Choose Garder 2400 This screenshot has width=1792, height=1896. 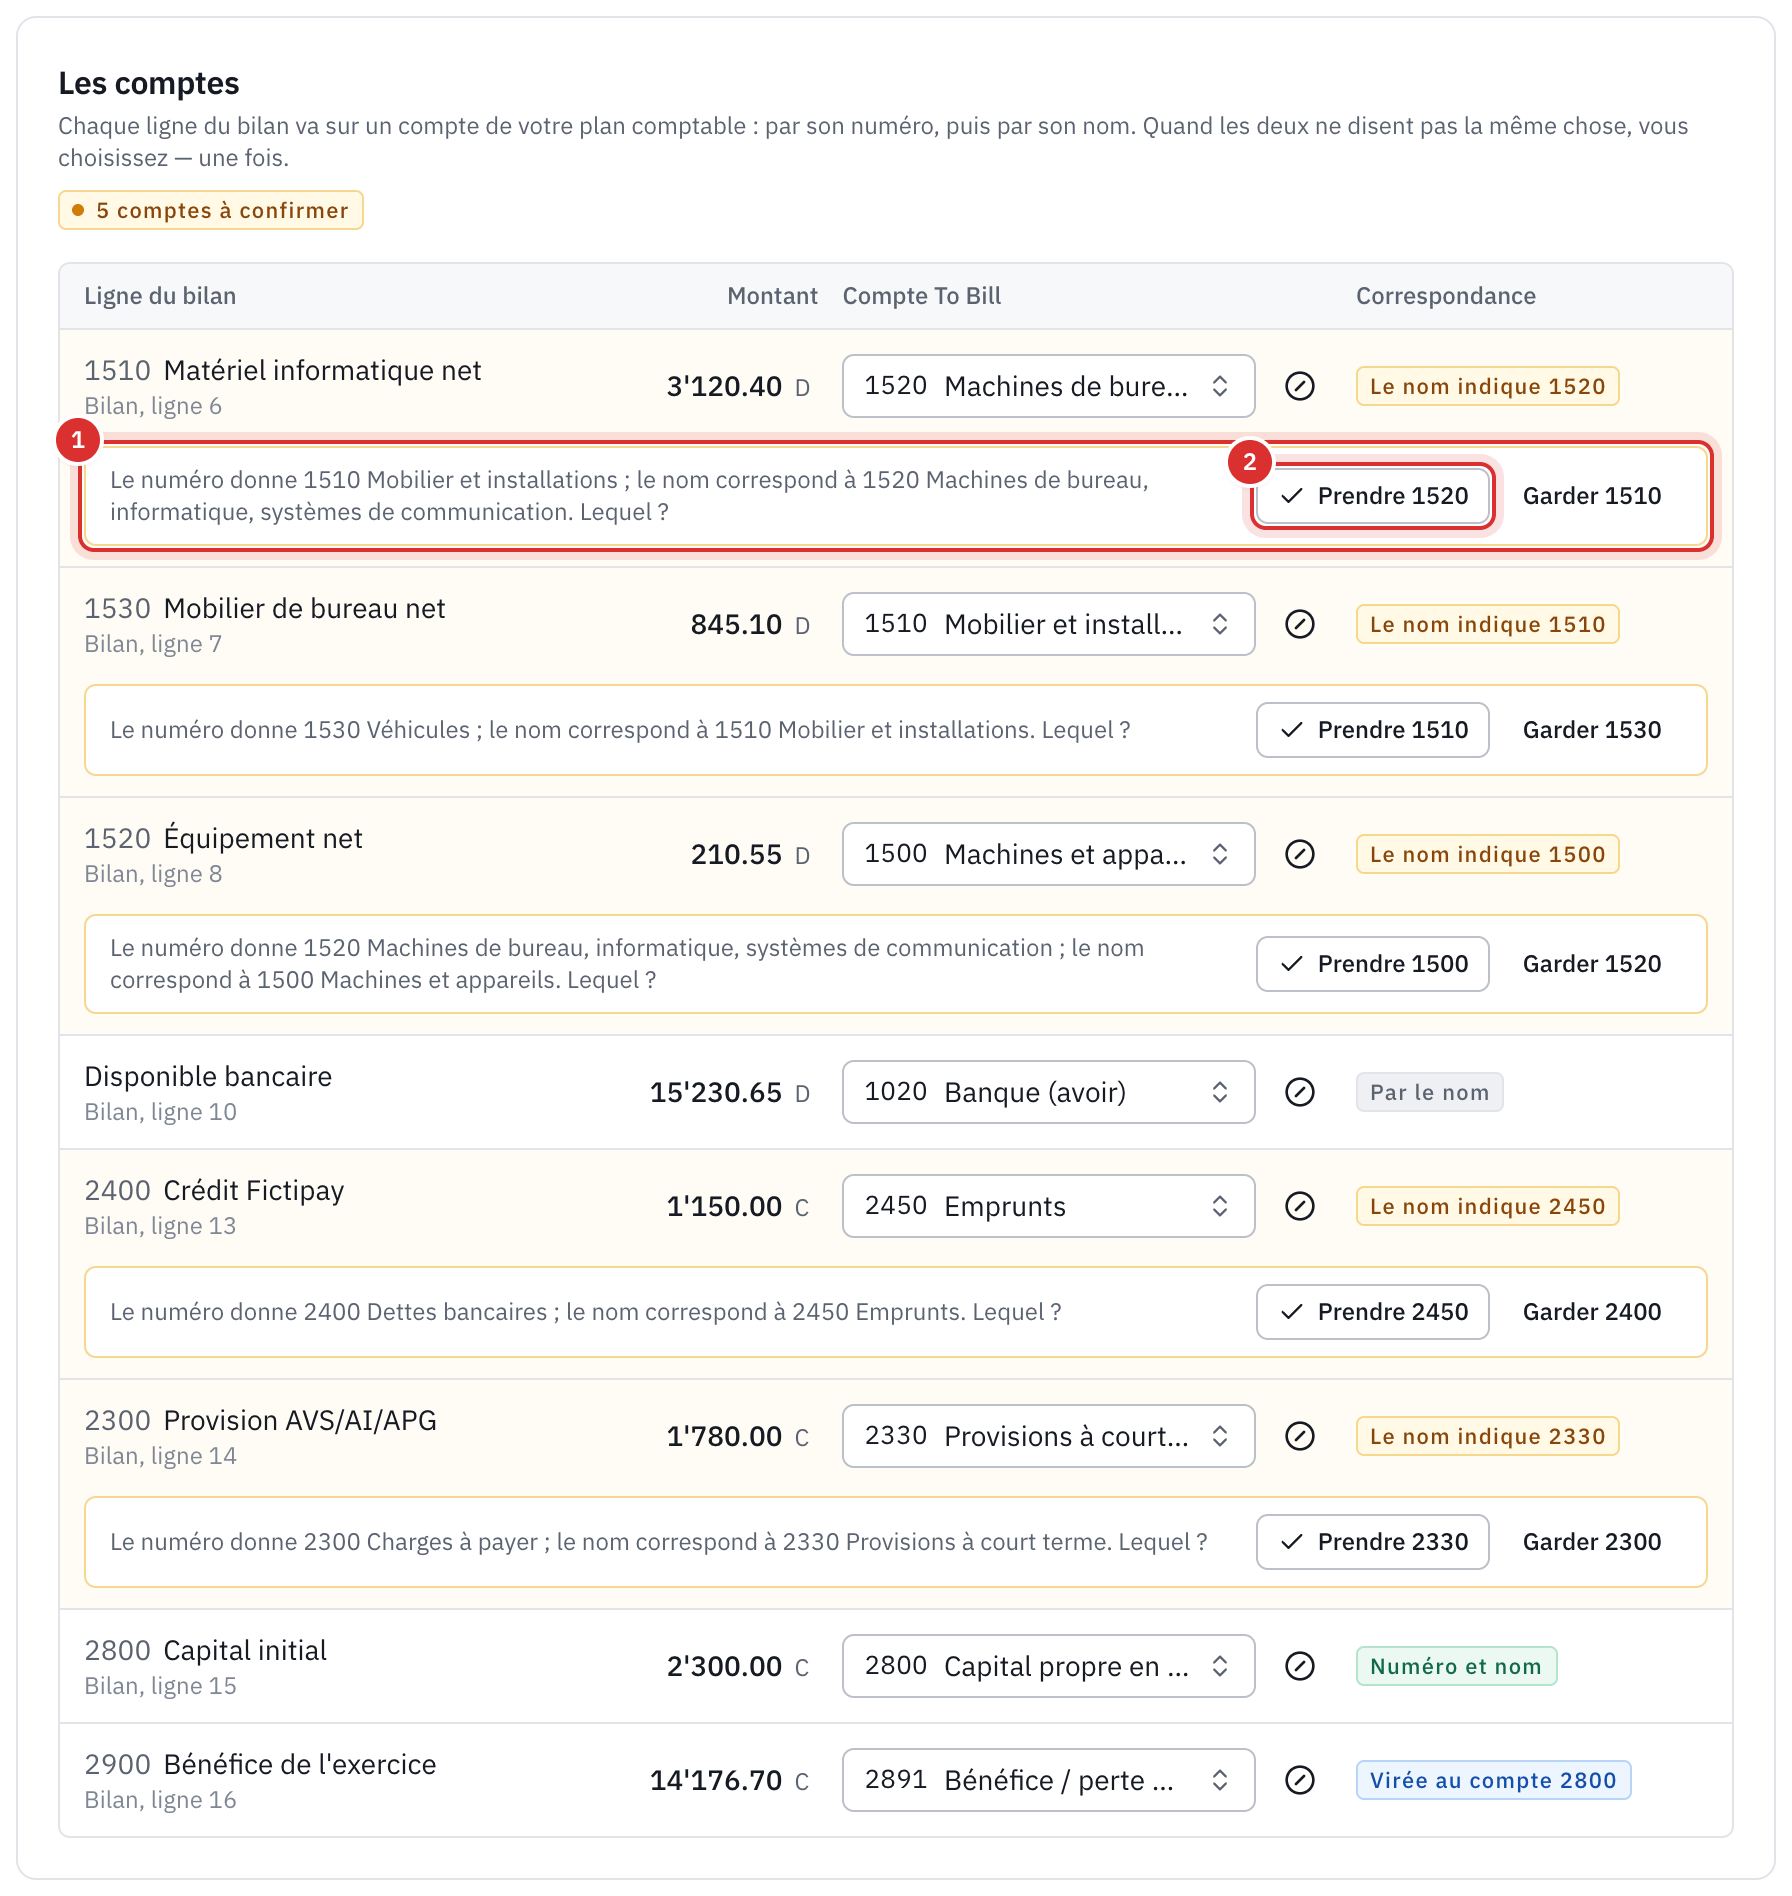pos(1592,1312)
